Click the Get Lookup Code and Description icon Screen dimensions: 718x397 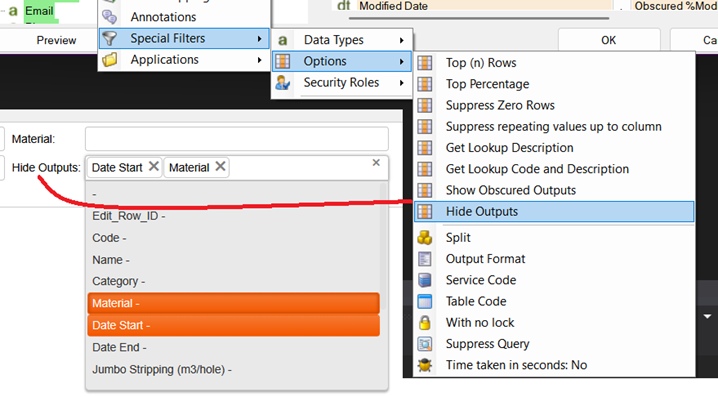tap(424, 169)
